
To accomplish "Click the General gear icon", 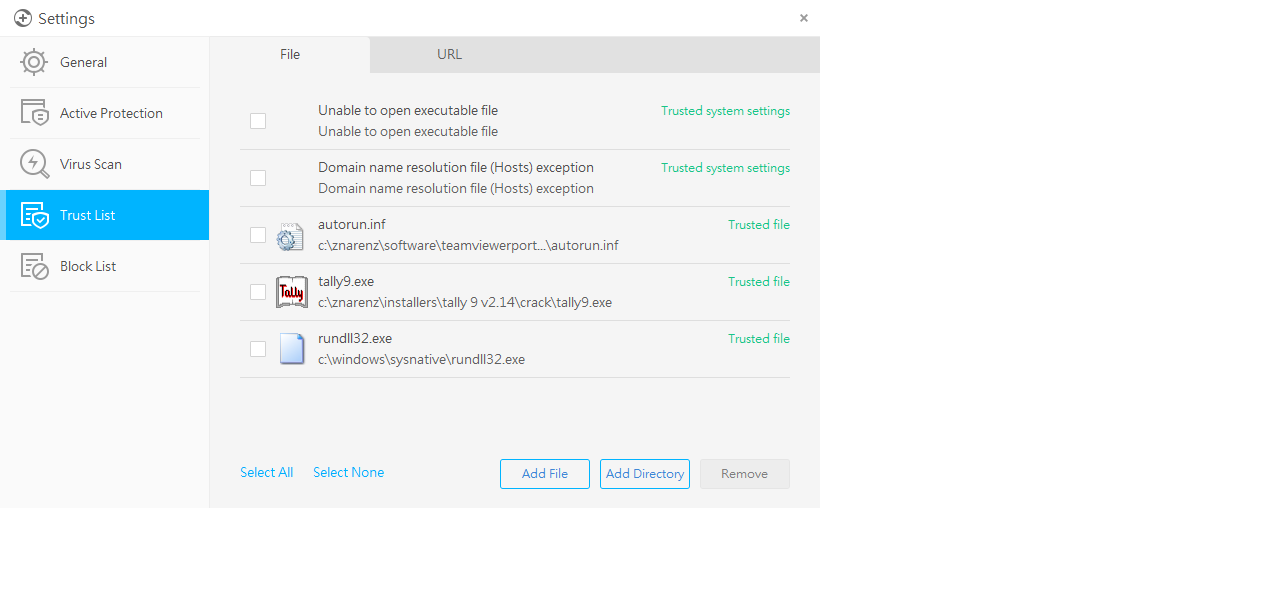I will (34, 62).
